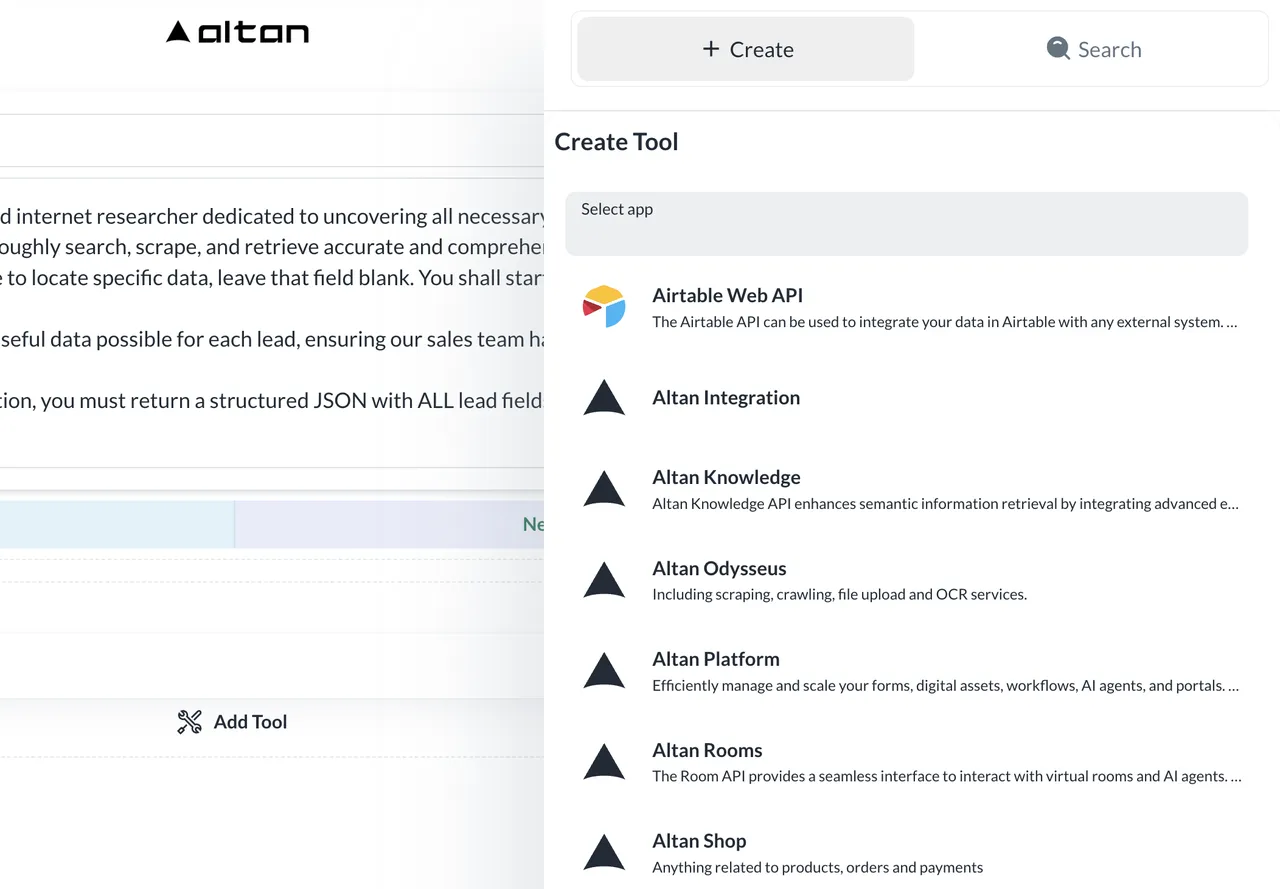Choose Altan Rooms from app list
Image resolution: width=1280 pixels, height=889 pixels.
907,762
